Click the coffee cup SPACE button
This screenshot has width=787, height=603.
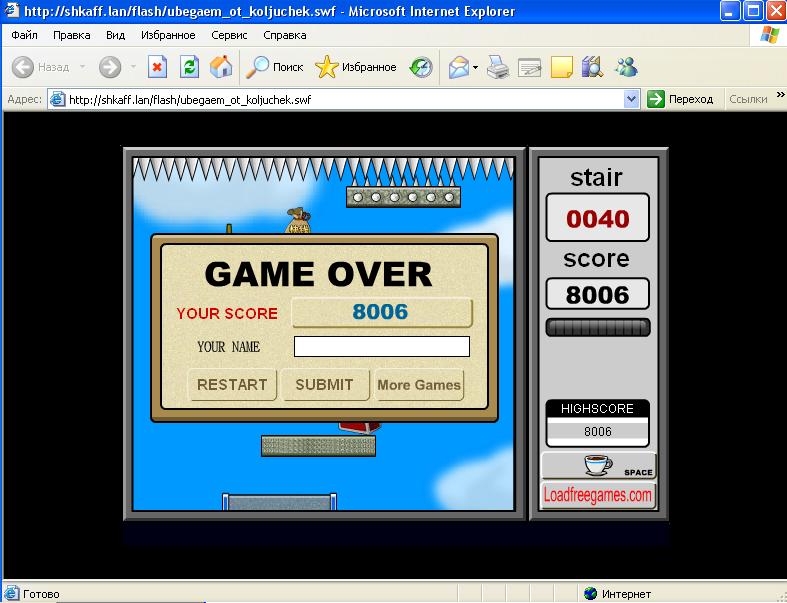(x=598, y=465)
